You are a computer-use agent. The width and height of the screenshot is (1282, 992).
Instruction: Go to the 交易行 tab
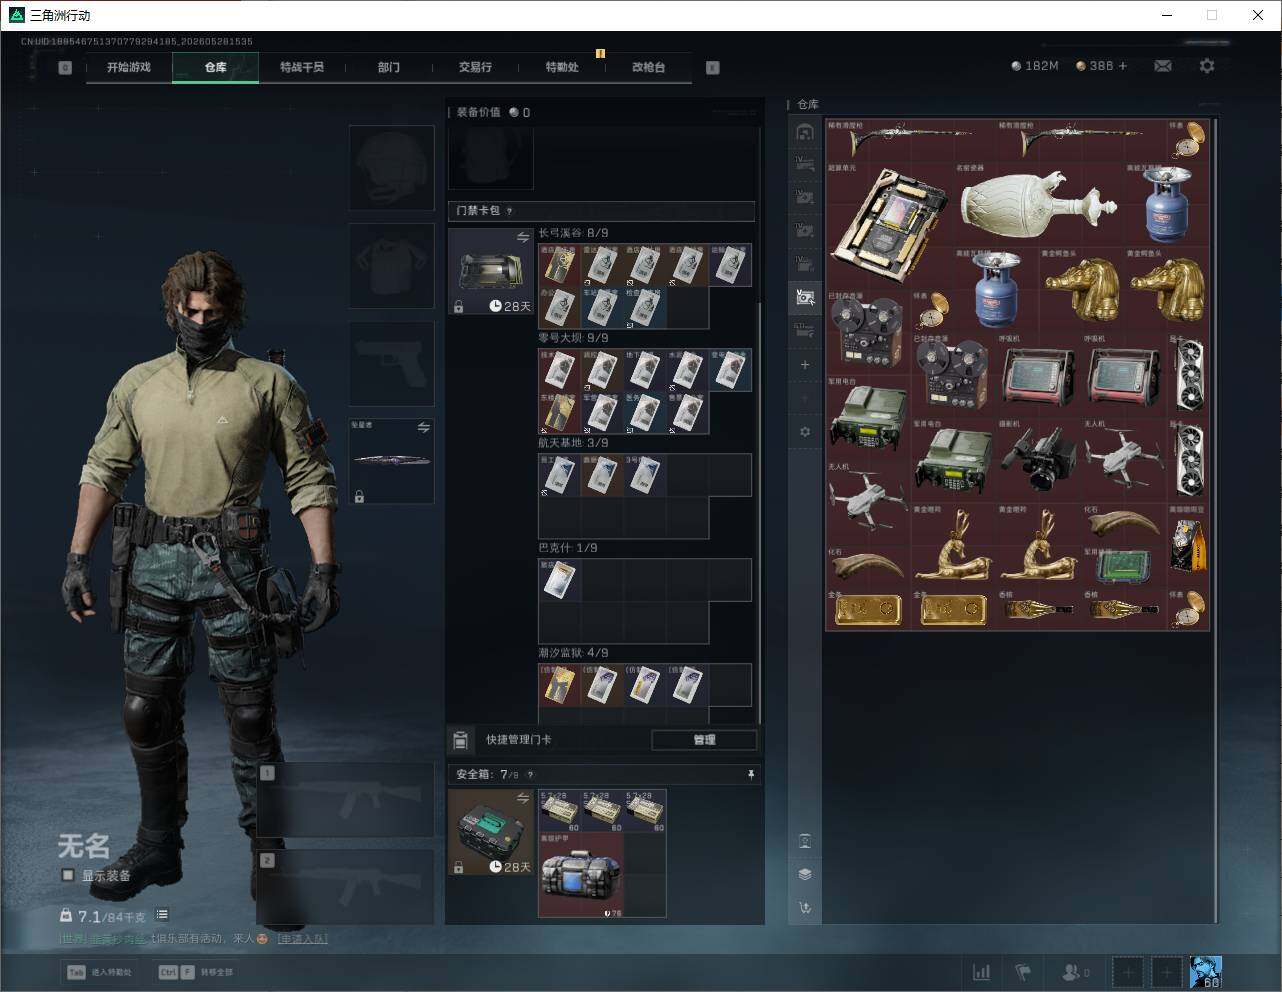coord(475,67)
